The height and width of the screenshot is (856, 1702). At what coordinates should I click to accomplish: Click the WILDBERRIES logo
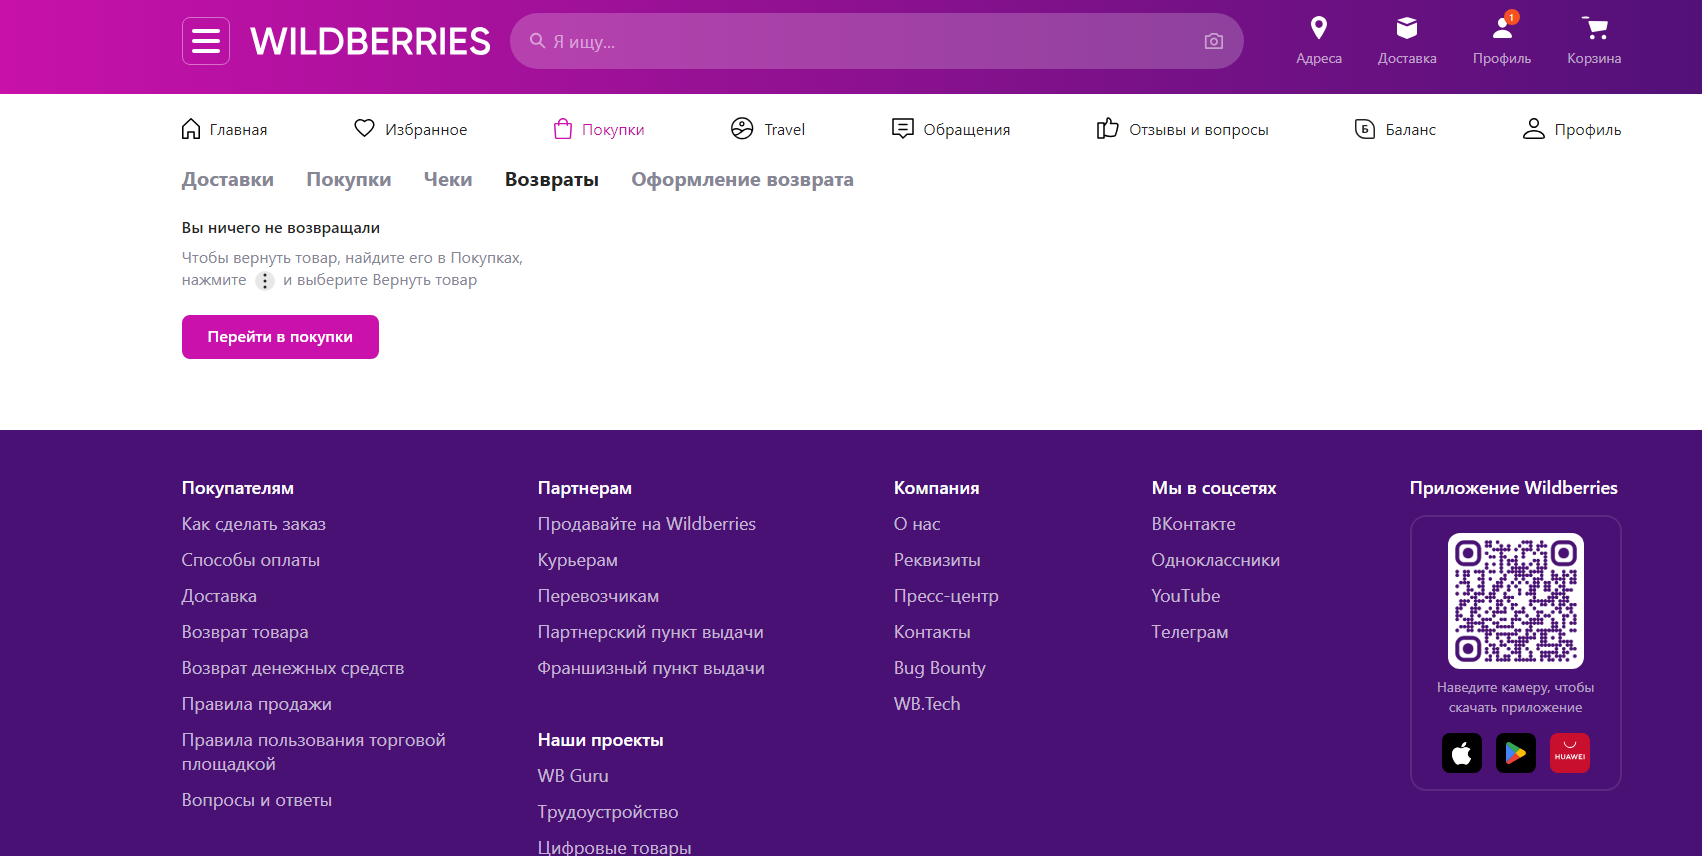click(x=370, y=41)
